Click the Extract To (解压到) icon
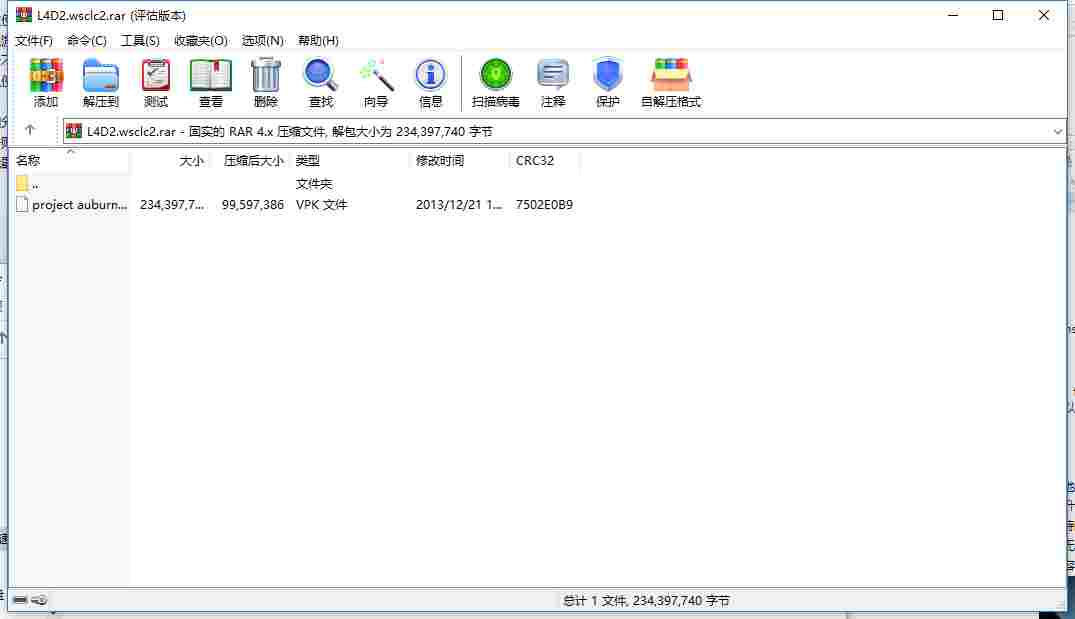This screenshot has height=619, width=1075. (x=101, y=76)
